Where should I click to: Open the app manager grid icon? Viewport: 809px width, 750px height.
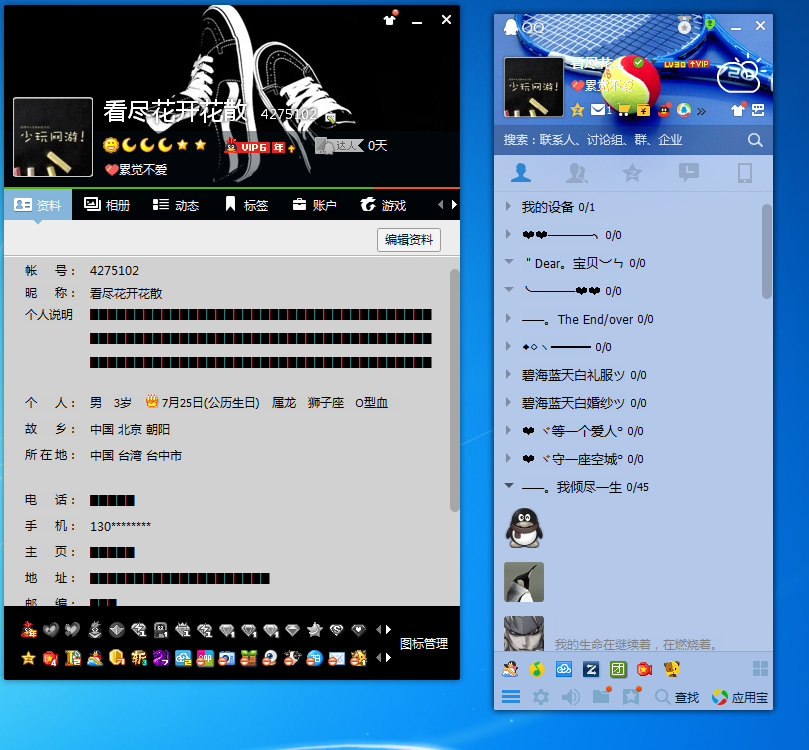coord(761,669)
